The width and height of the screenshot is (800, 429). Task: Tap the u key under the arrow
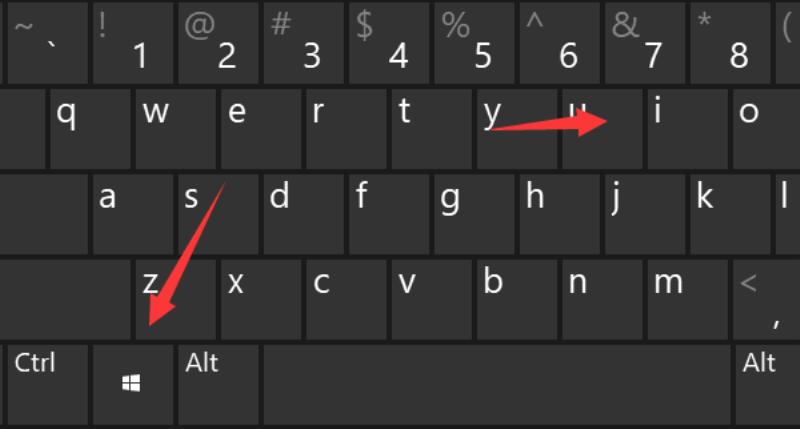(x=602, y=129)
